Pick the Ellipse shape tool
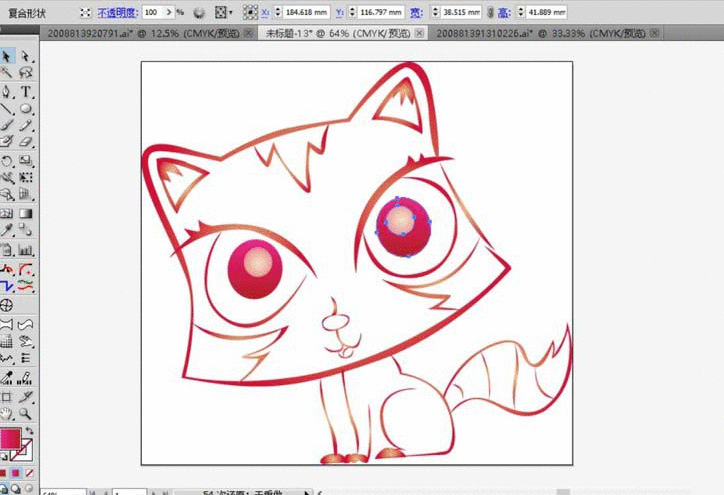 click(26, 109)
